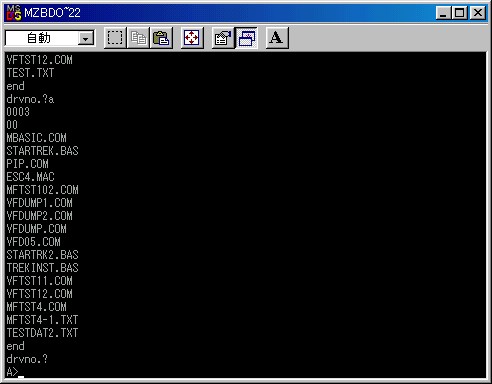Viewport: 492px width, 384px height.
Task: Click the MBASIC.COM text in console
Action: pyautogui.click(x=36, y=138)
